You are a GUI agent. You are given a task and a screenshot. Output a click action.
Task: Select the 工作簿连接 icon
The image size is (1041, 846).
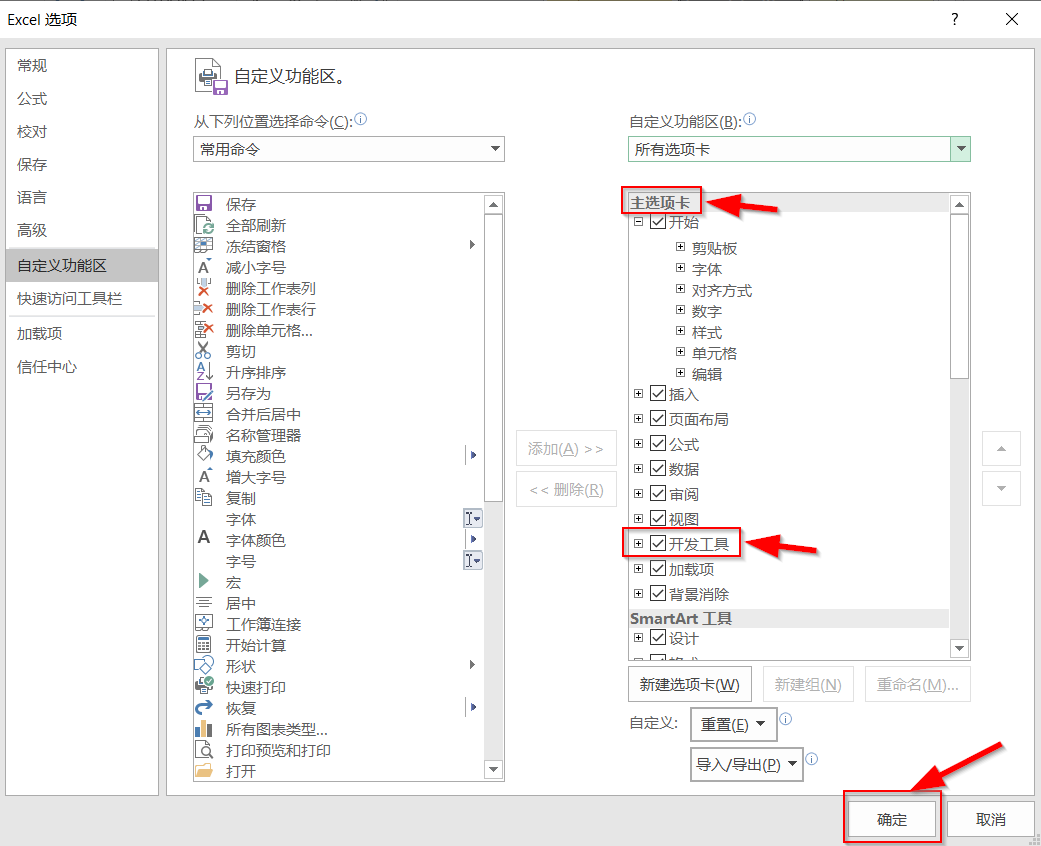[x=204, y=623]
